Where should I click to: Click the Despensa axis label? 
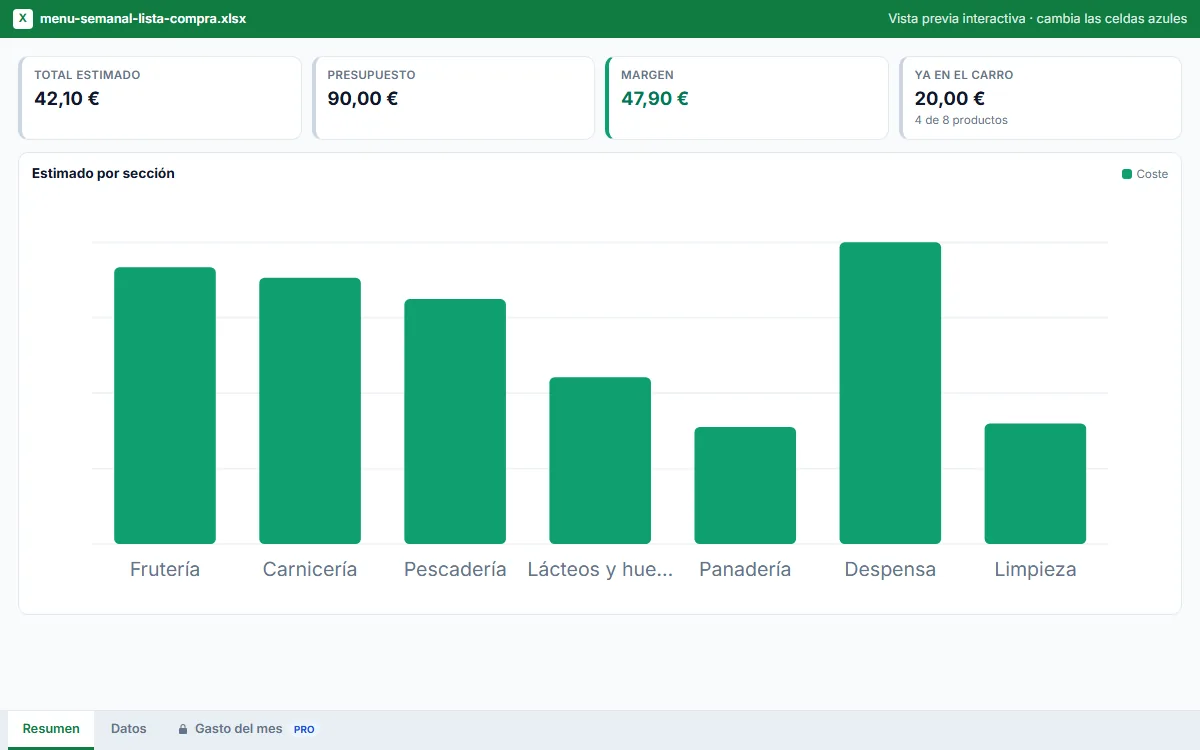(890, 569)
